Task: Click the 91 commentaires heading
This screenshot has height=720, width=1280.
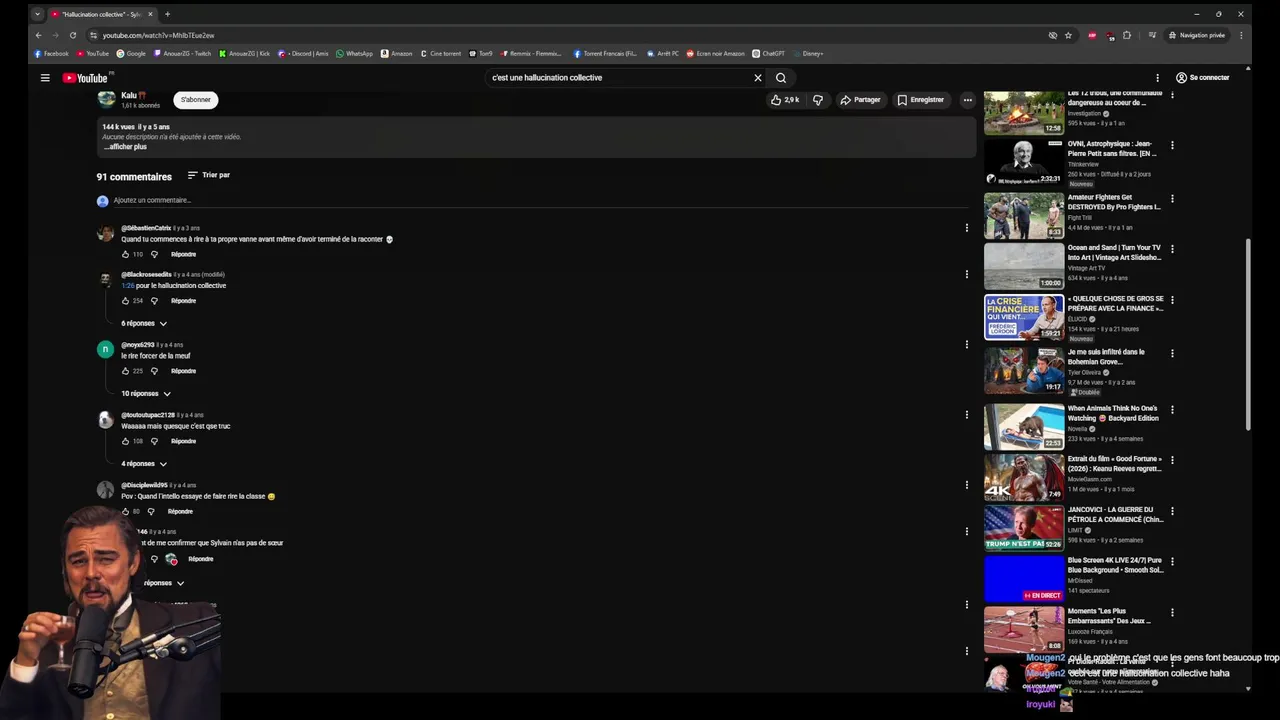Action: coord(134,177)
